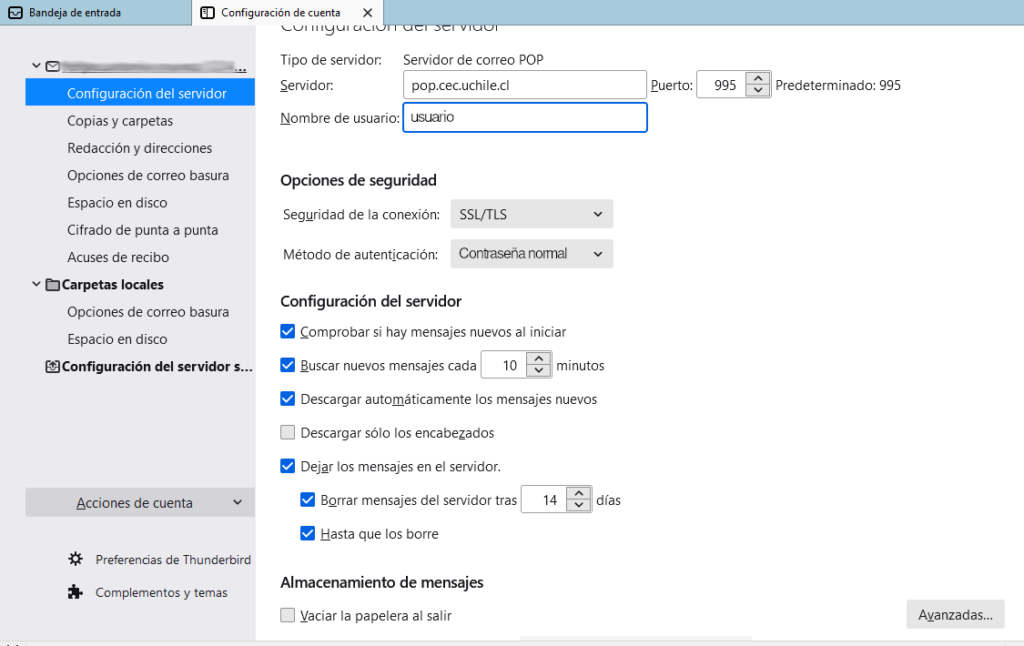
Task: Click the Complementos y temas puzzle icon
Action: click(75, 592)
